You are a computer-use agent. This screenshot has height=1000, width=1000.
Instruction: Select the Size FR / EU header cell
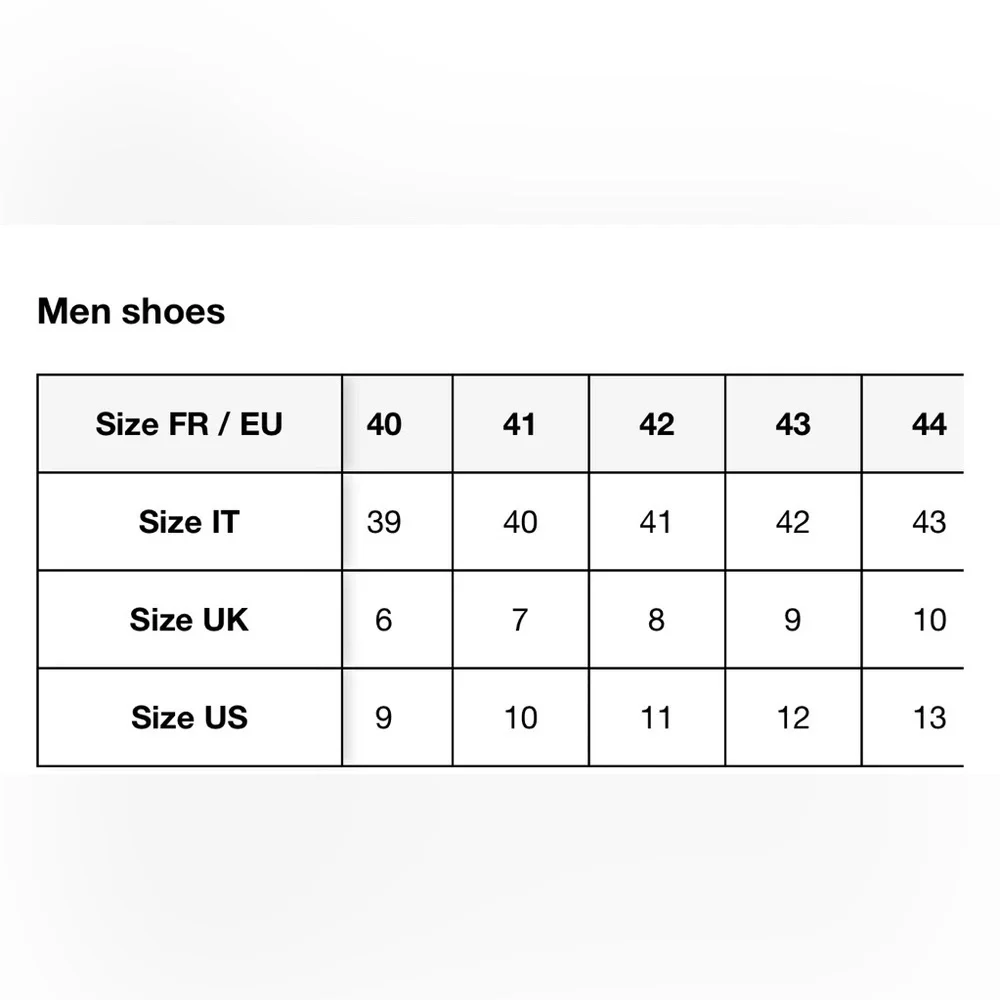click(x=189, y=424)
